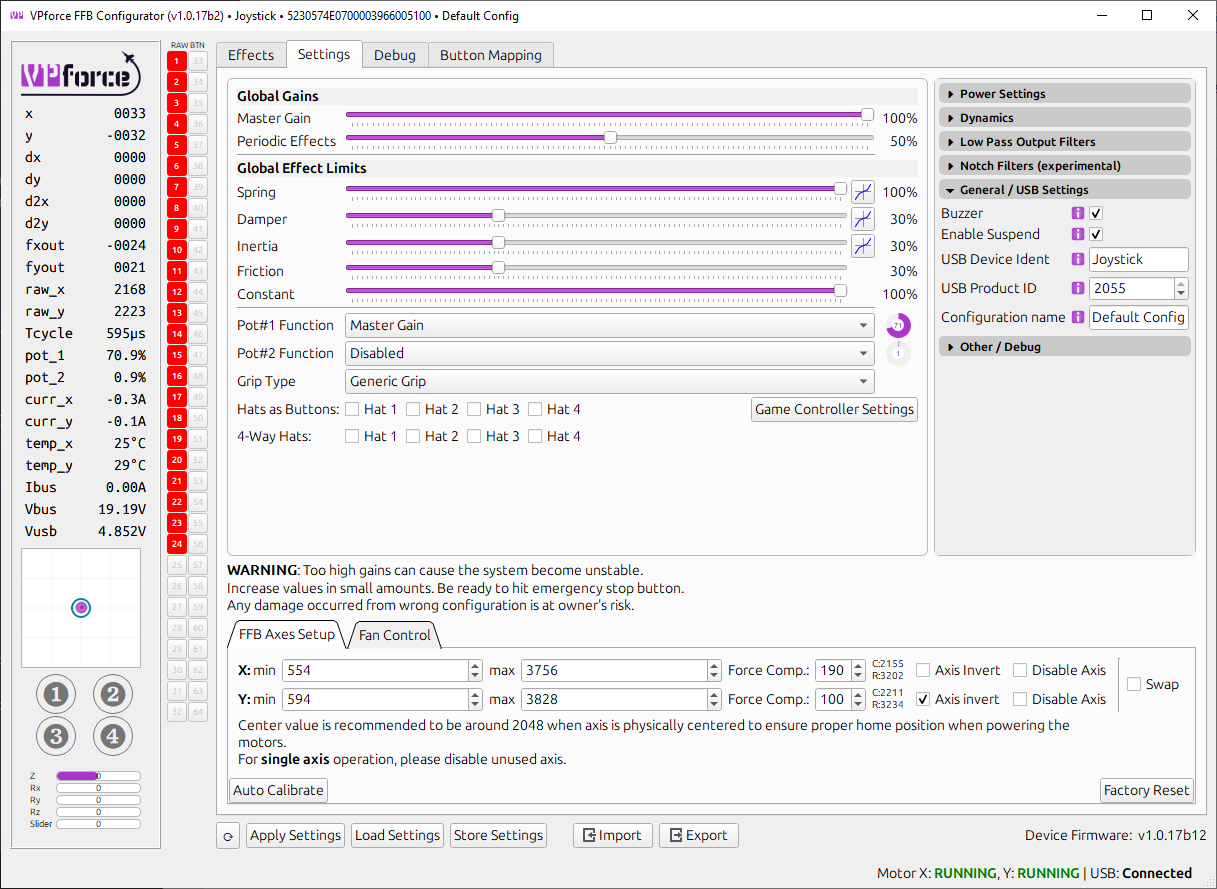Click the Enable Suspend info icon
The image size is (1217, 889).
click(1078, 234)
